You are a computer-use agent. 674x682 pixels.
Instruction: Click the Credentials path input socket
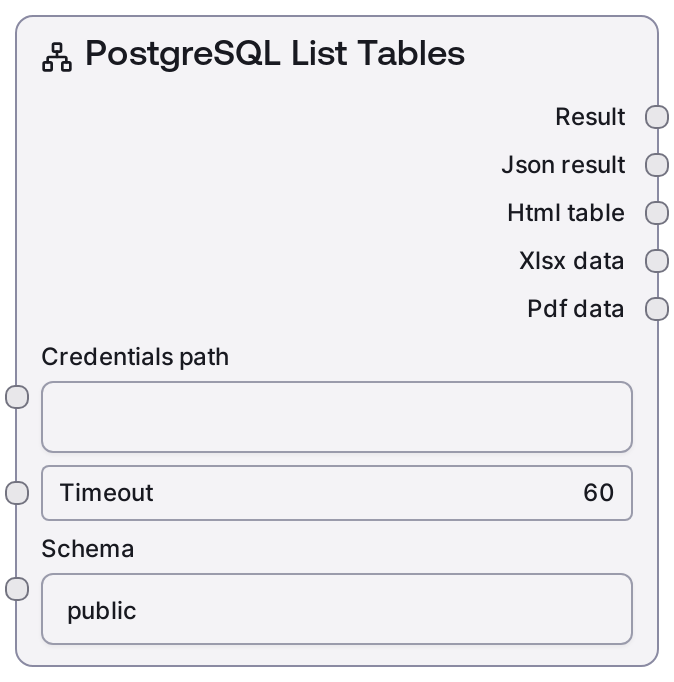[17, 397]
